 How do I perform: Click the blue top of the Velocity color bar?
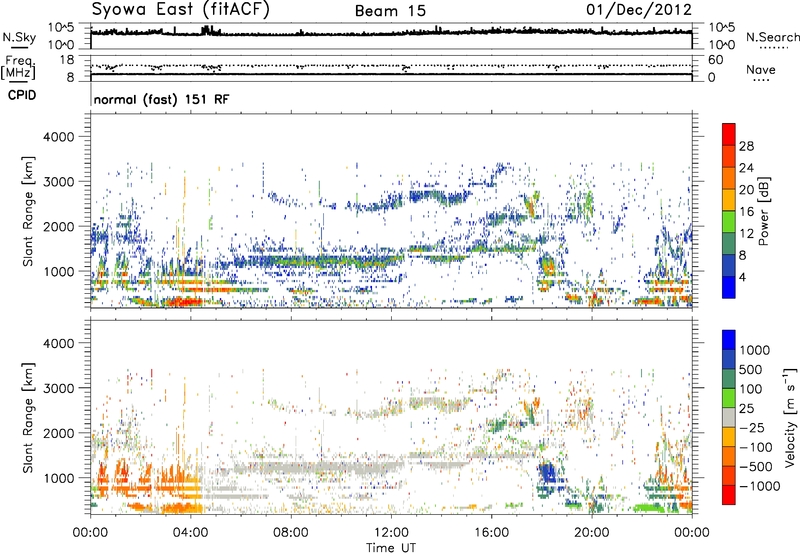click(729, 340)
